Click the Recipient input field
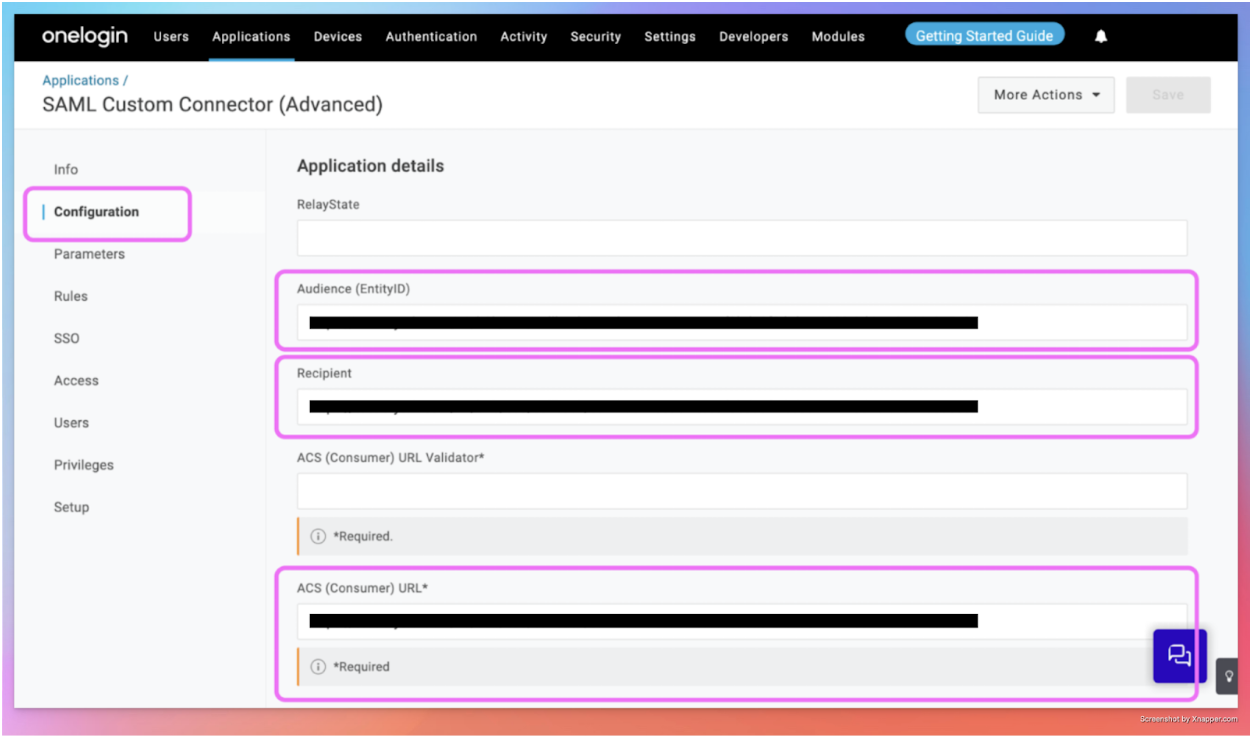 pyautogui.click(x=742, y=407)
